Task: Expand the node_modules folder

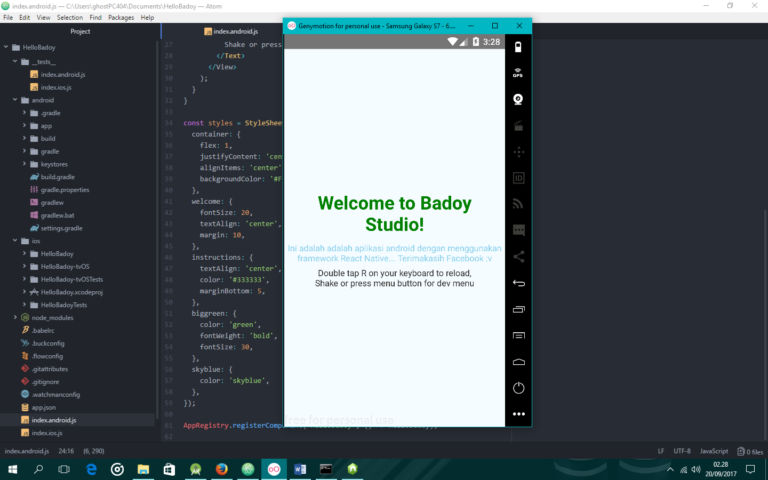Action: [x=24, y=317]
